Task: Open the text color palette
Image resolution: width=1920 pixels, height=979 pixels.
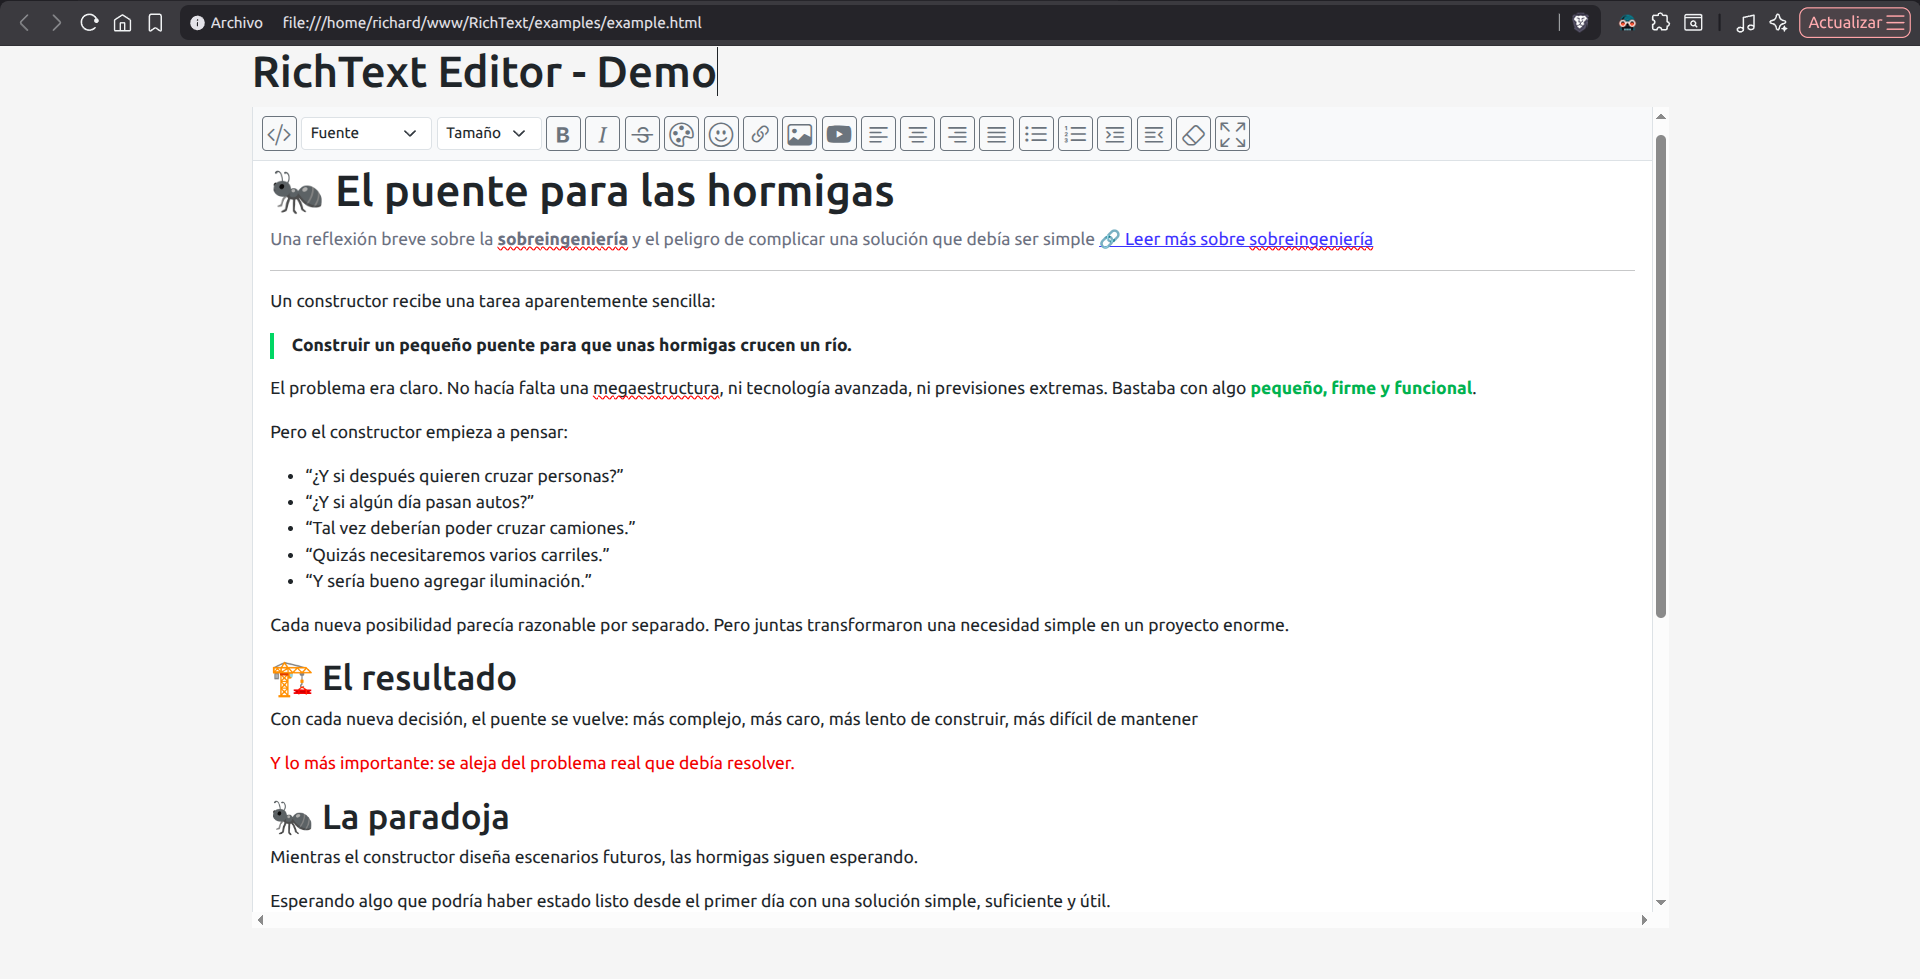Action: click(x=681, y=134)
